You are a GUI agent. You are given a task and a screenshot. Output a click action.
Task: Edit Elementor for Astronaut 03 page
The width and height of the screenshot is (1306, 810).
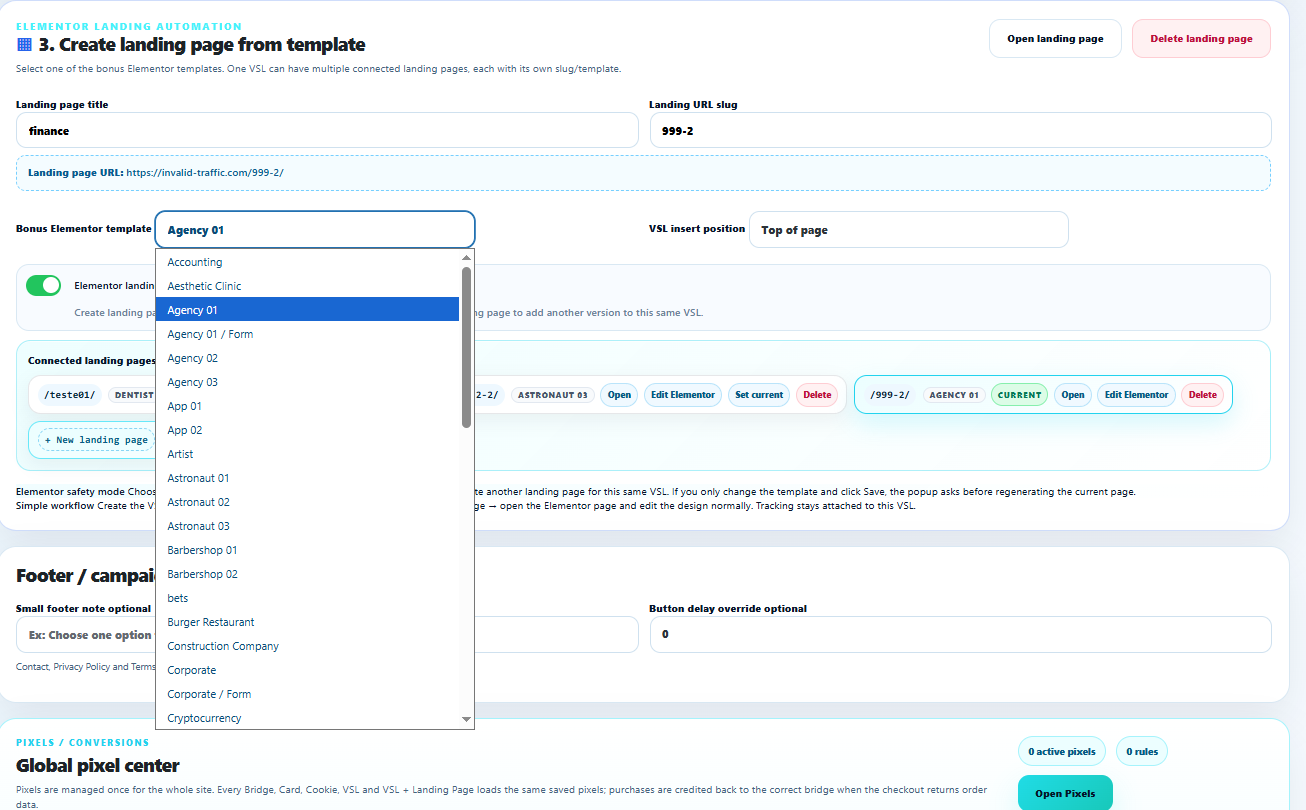[683, 395]
